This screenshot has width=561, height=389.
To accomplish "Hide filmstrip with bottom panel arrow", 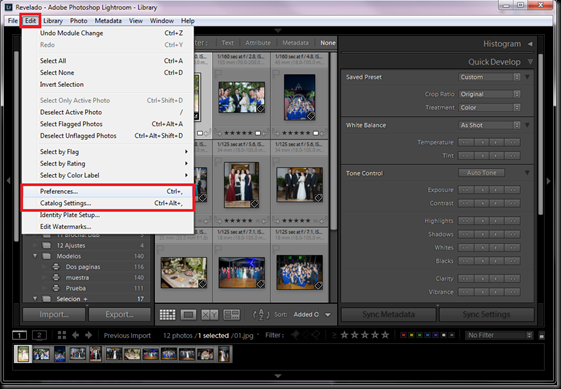I will [278, 376].
